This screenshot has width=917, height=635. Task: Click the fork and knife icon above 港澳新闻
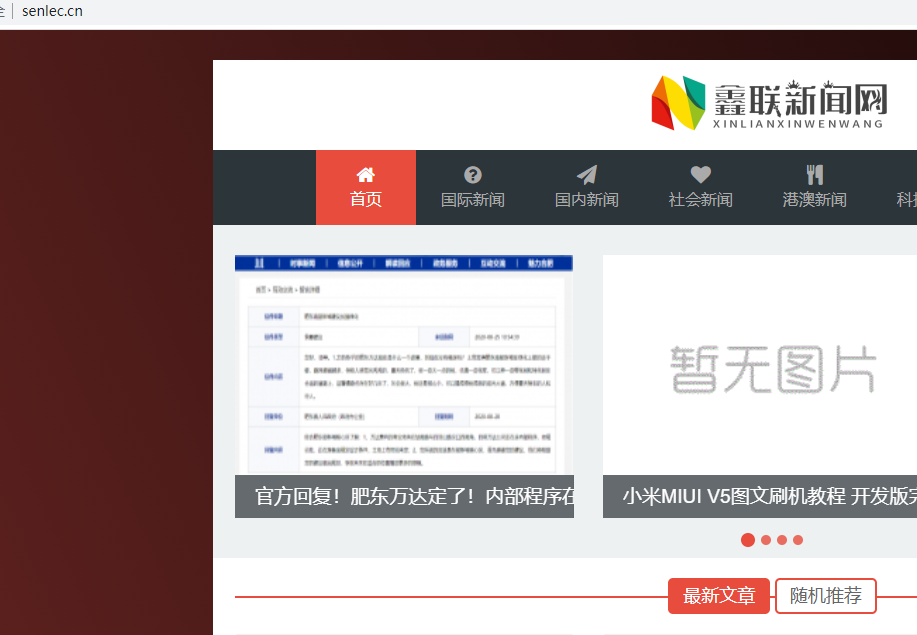(814, 174)
